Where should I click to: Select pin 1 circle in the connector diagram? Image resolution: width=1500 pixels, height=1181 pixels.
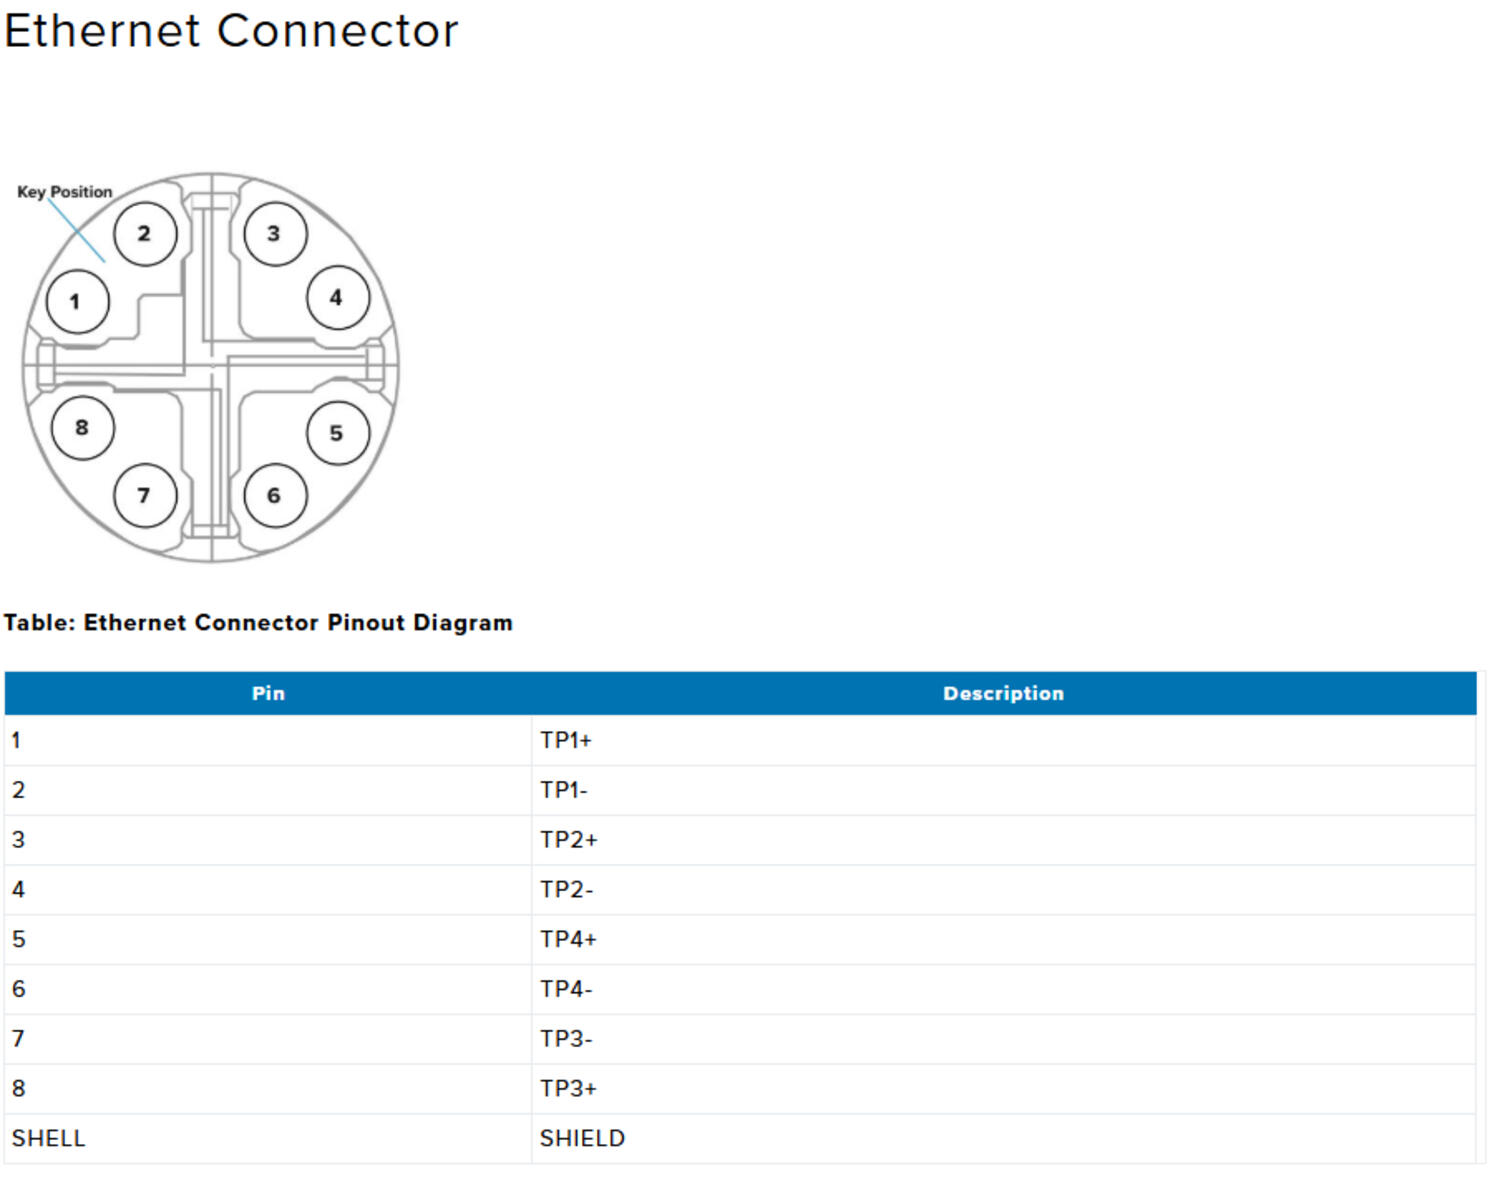76,300
